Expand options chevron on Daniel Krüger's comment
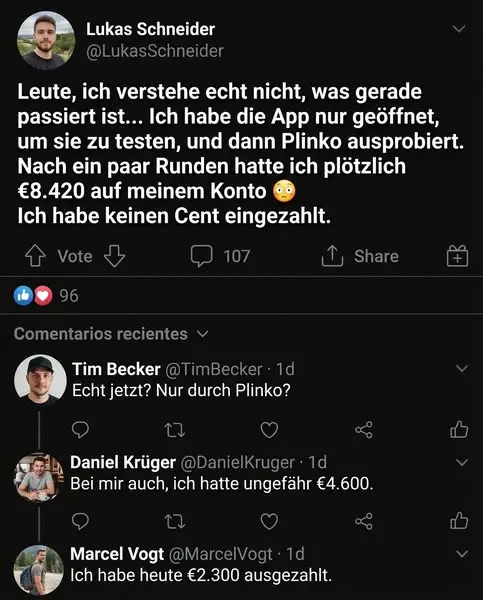 tap(462, 462)
